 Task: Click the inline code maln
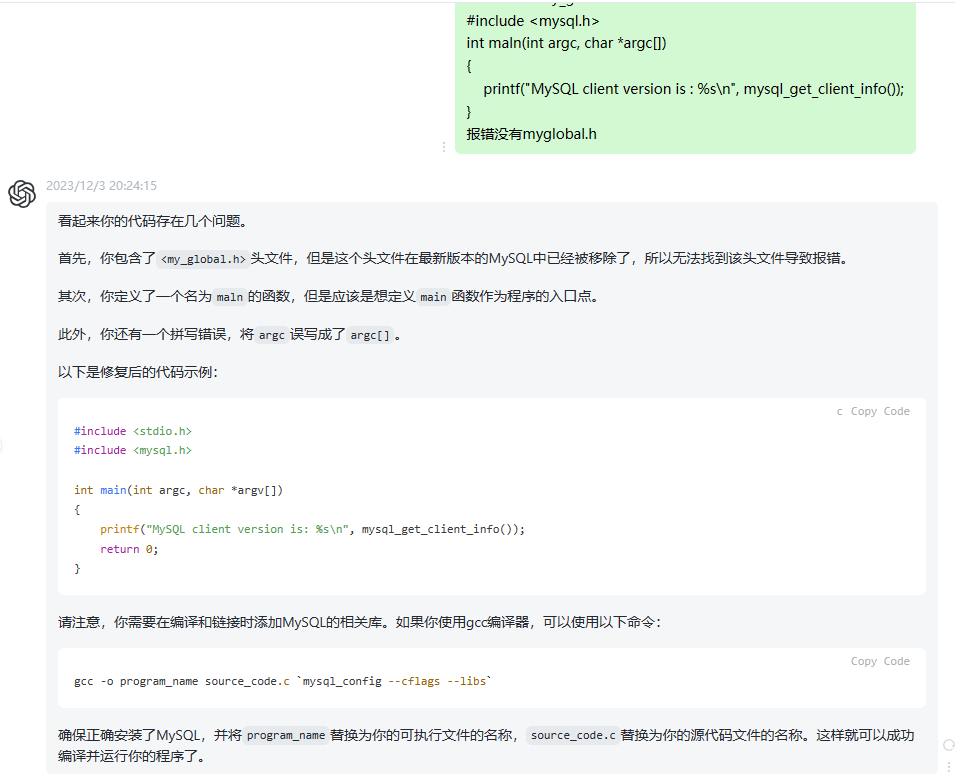point(230,297)
